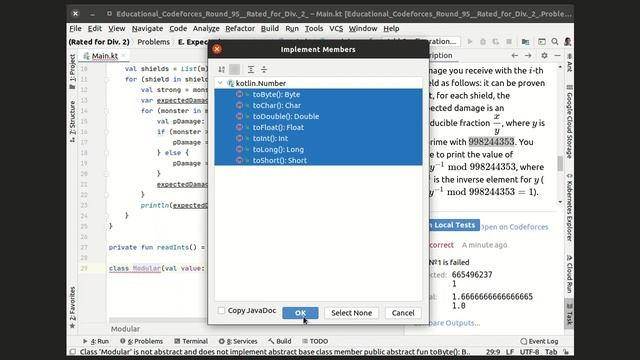Hide the task panel with minimize icon
Viewport: 640px width, 360px height.
click(x=557, y=56)
